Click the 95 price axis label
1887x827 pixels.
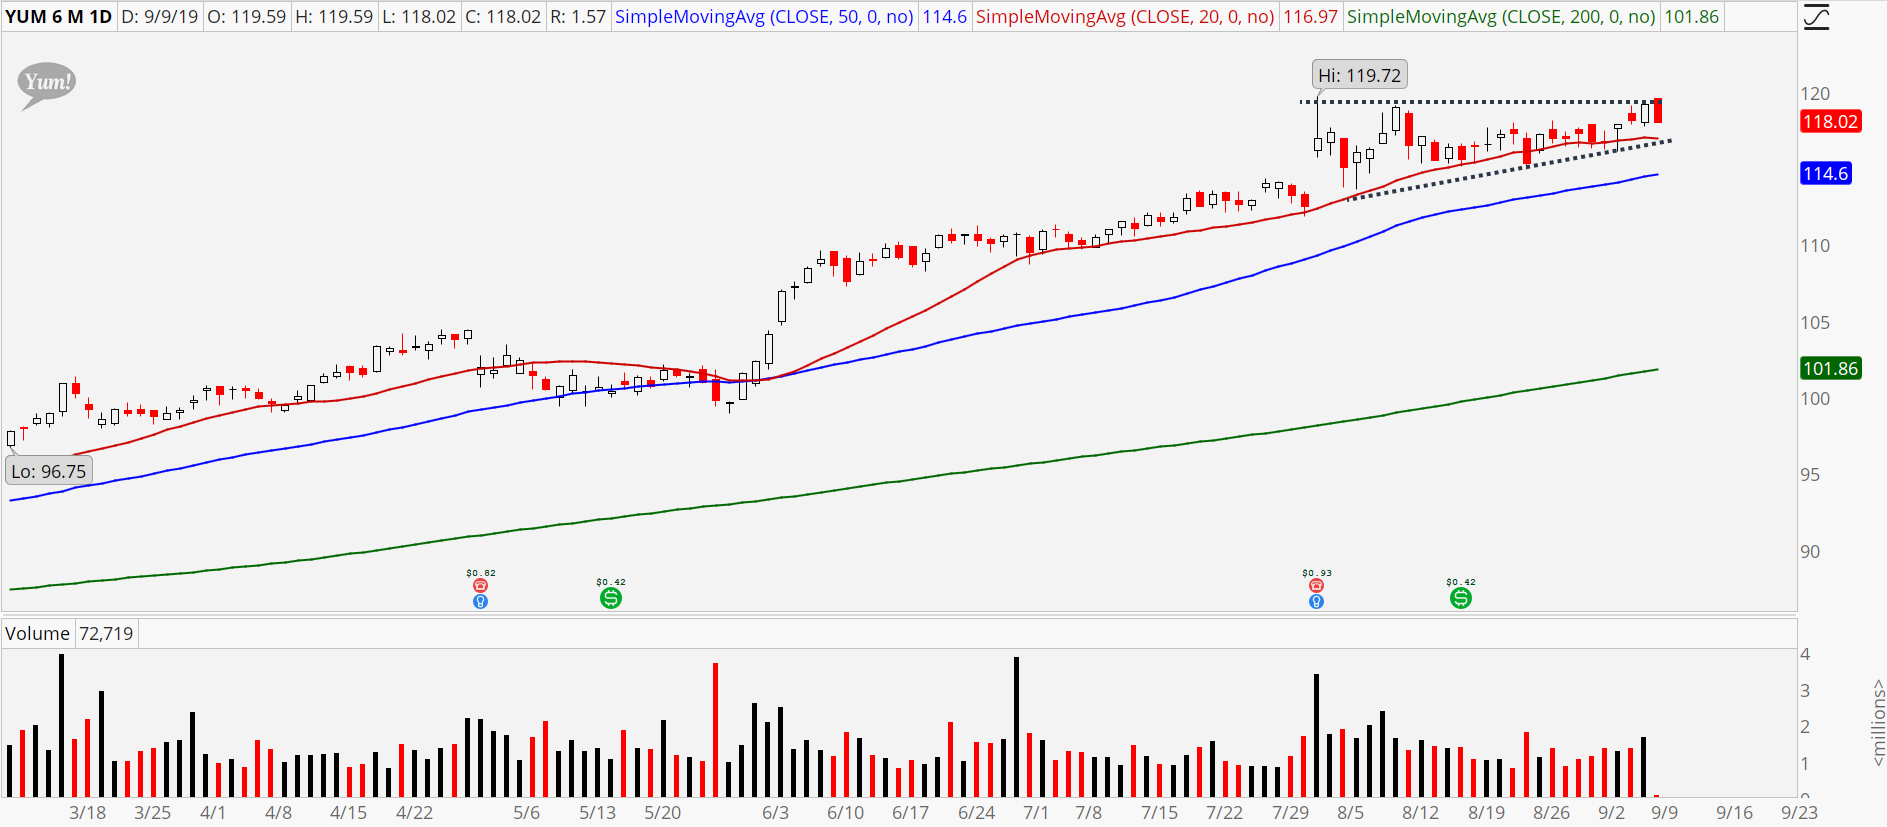coord(1810,475)
